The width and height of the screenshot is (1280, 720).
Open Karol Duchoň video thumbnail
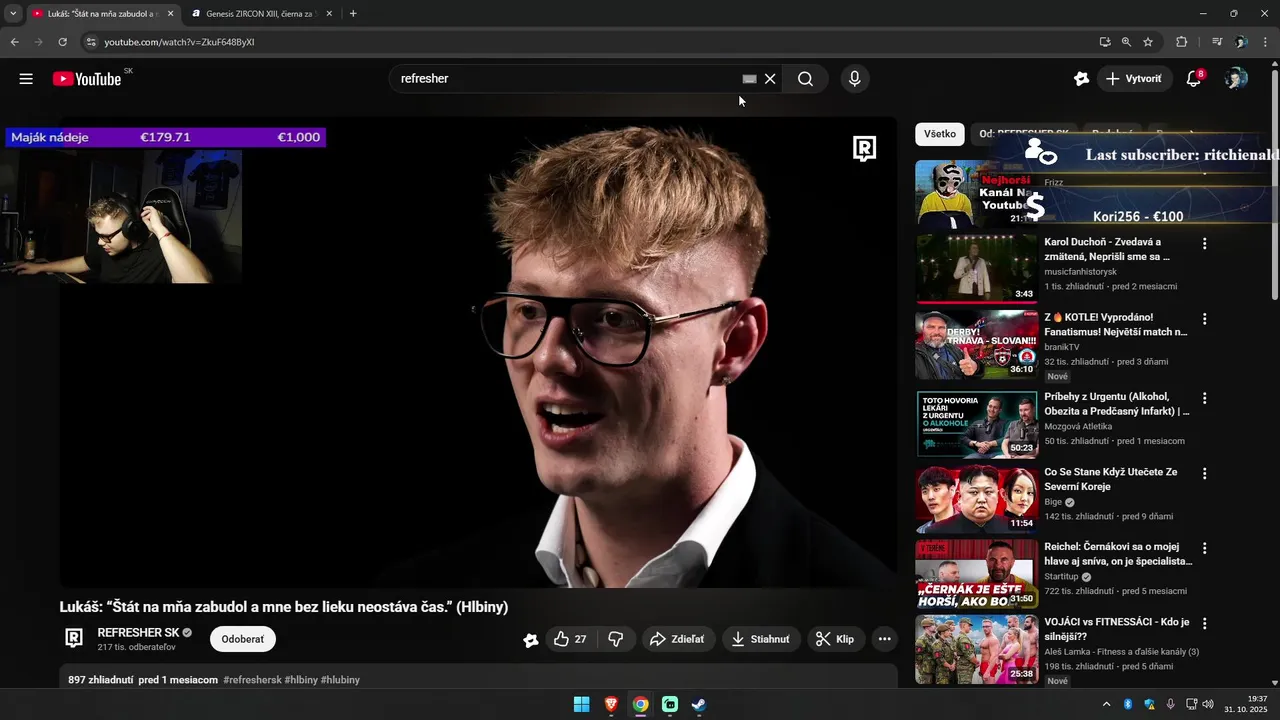(977, 268)
